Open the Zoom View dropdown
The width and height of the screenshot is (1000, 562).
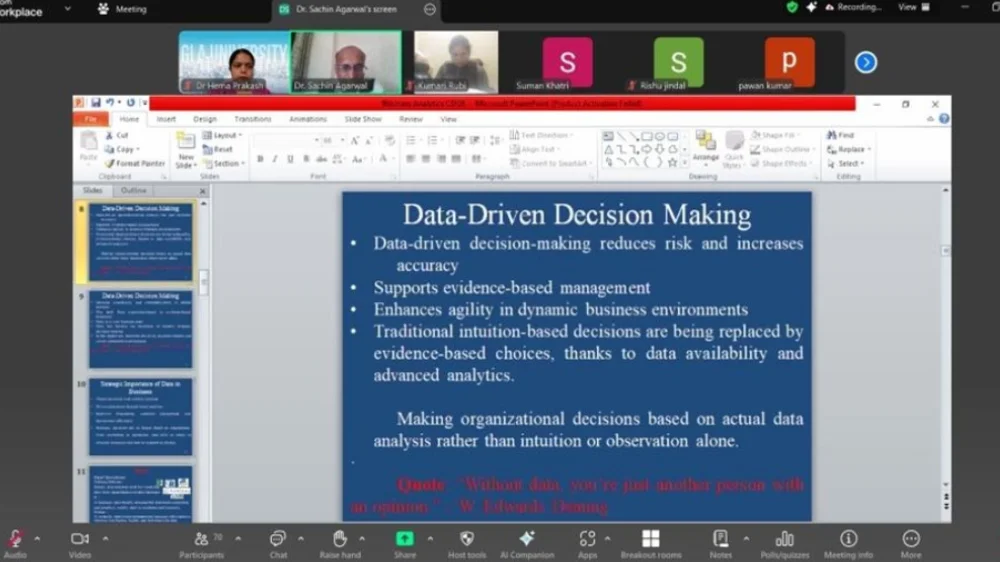[x=913, y=7]
